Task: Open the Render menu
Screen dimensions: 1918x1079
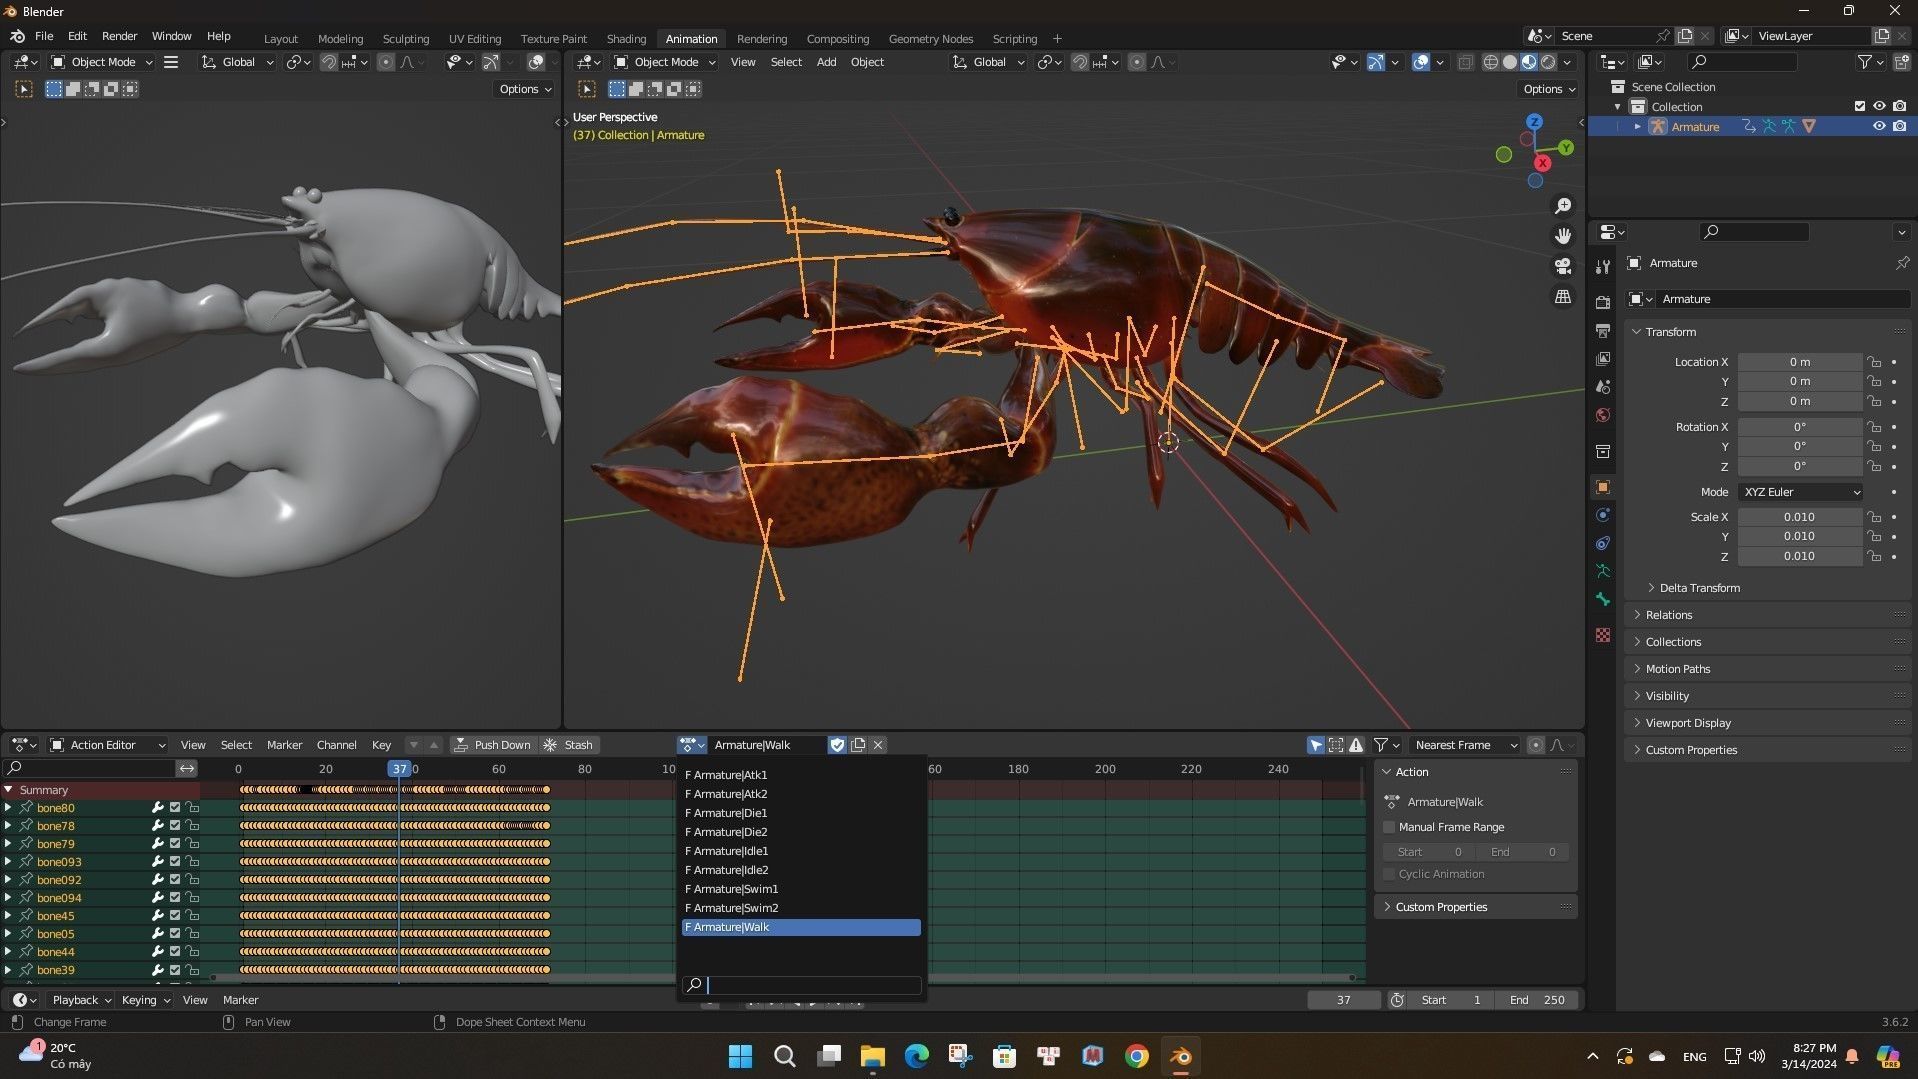Action: click(x=119, y=36)
